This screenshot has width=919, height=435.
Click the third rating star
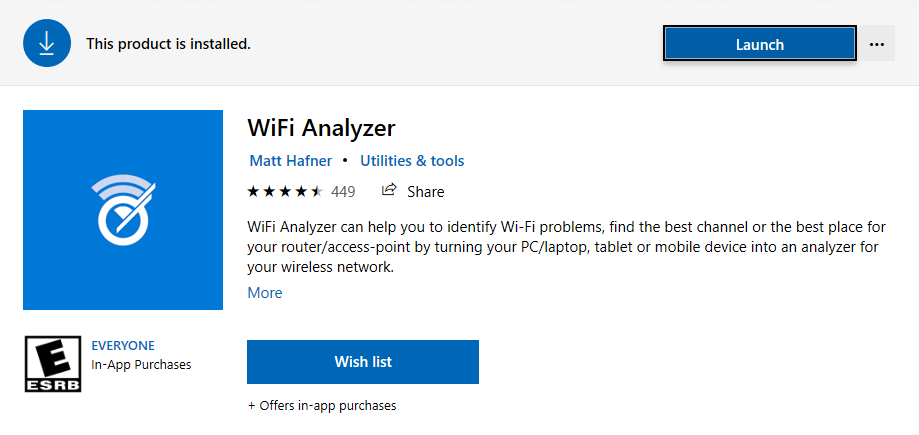[285, 192]
